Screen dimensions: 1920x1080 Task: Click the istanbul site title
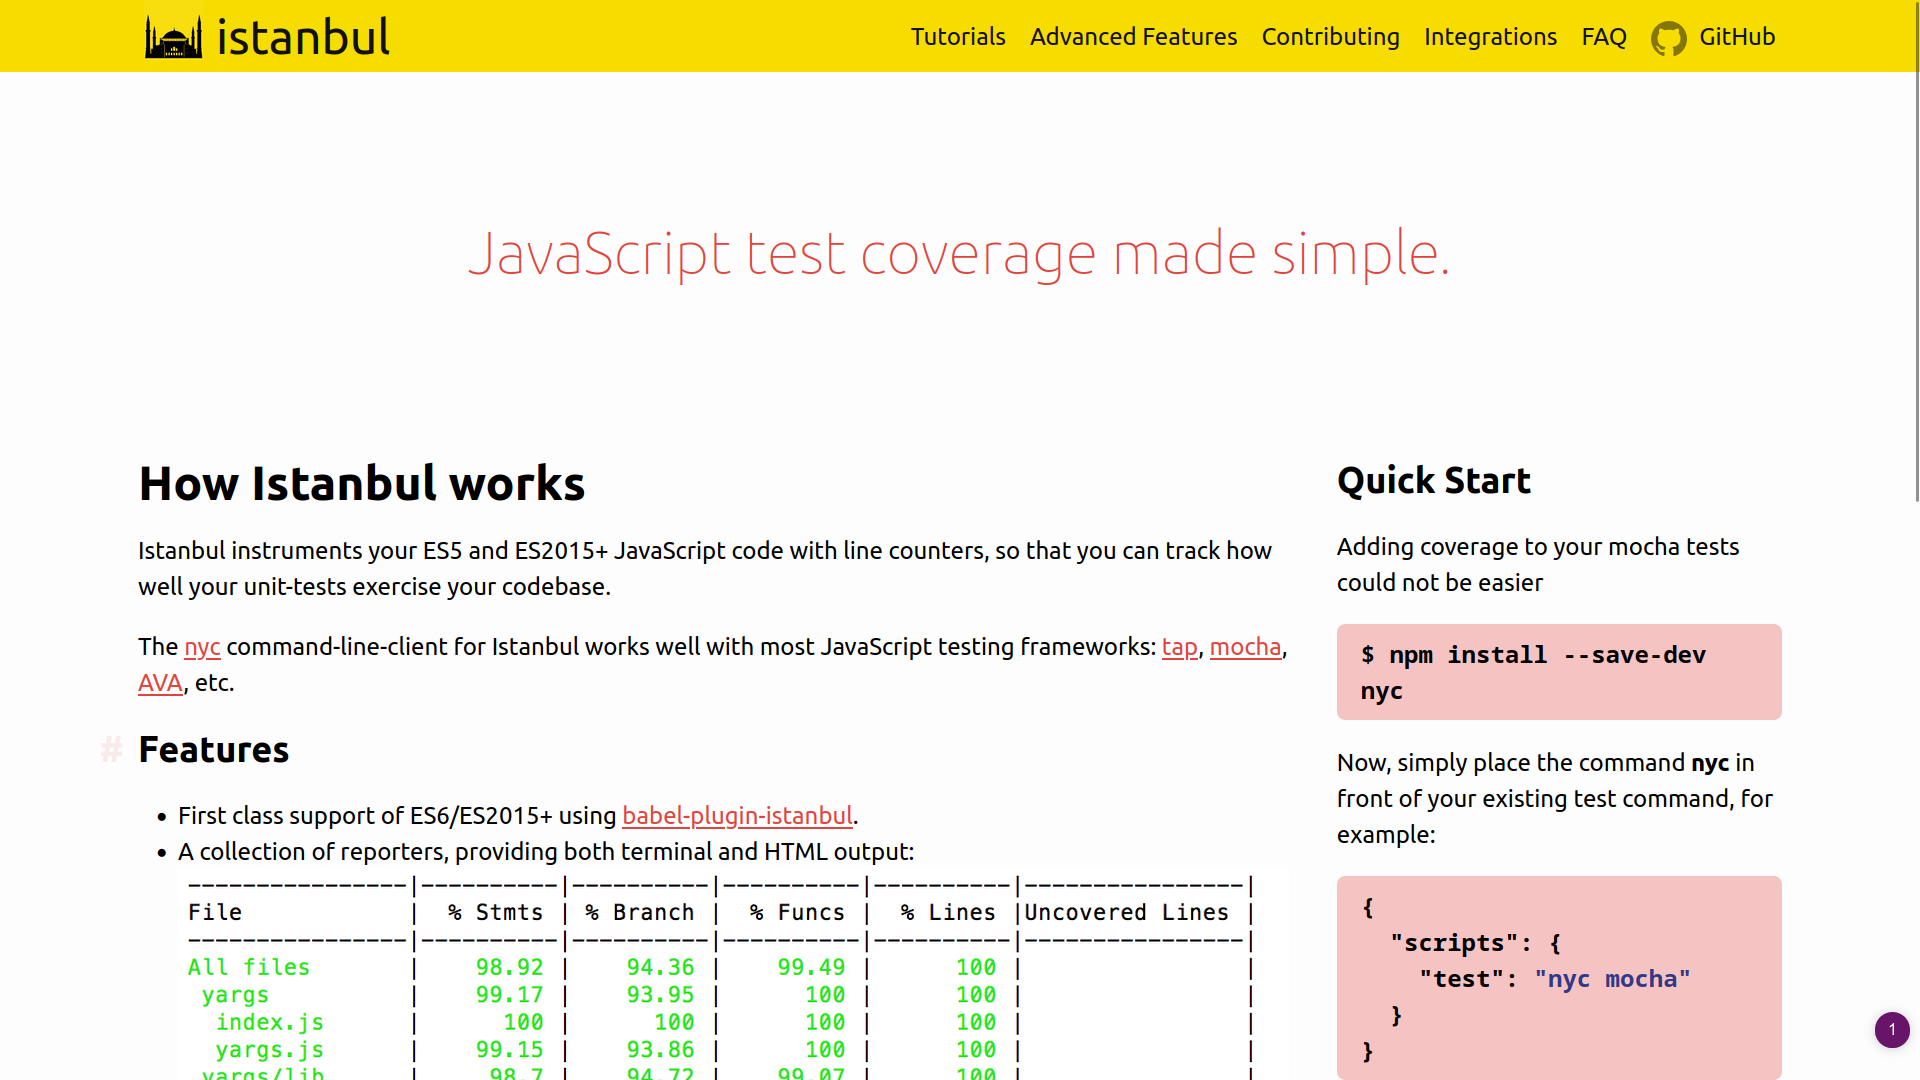pos(303,37)
